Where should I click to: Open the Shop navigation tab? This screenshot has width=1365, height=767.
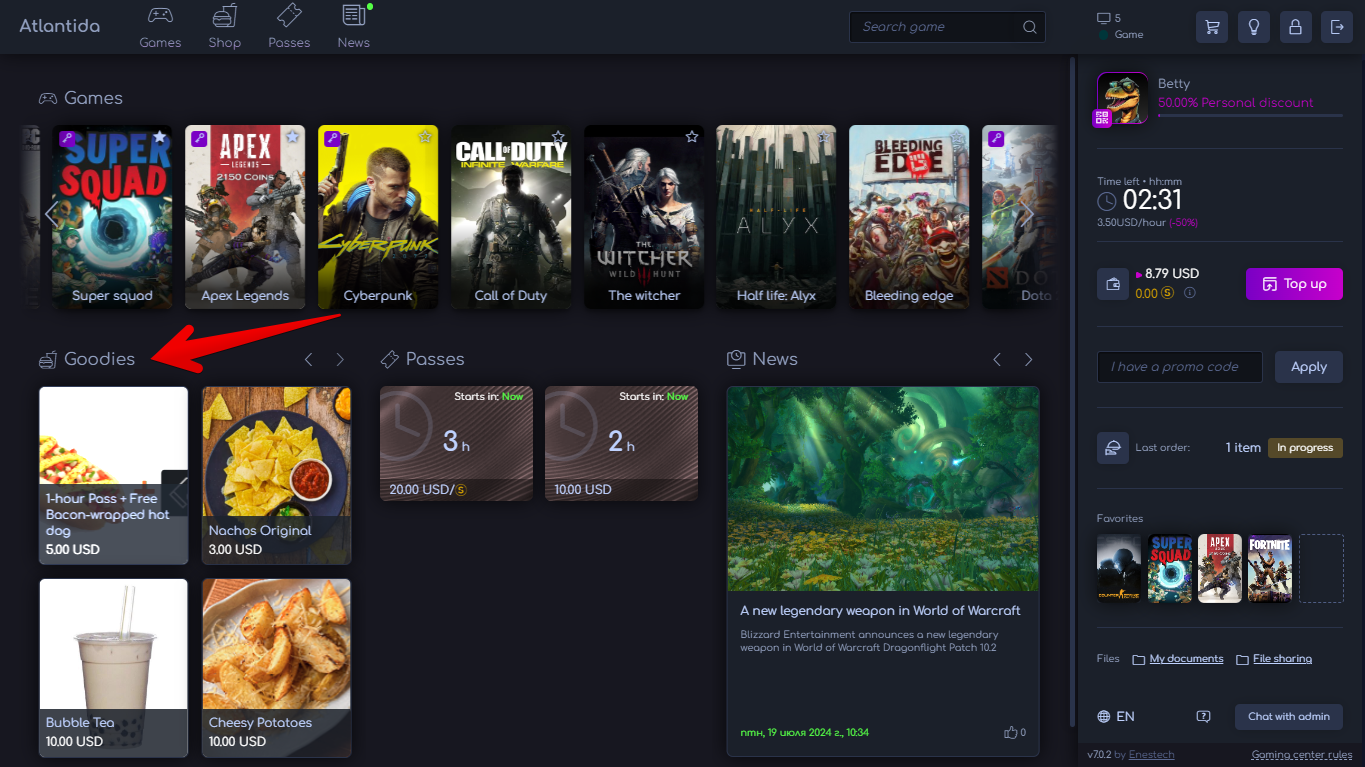(225, 27)
